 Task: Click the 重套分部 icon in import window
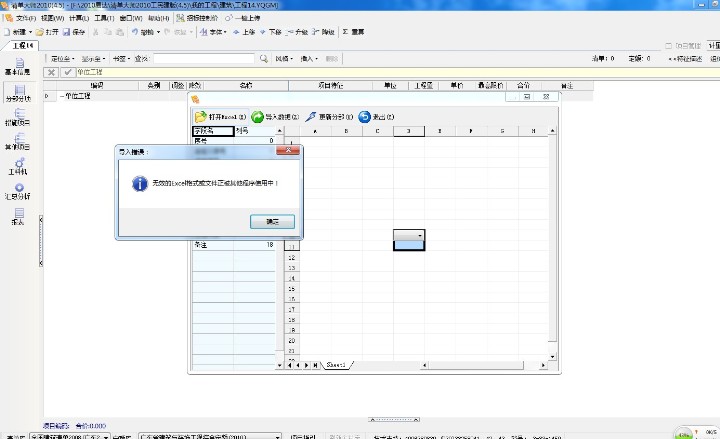(x=312, y=117)
